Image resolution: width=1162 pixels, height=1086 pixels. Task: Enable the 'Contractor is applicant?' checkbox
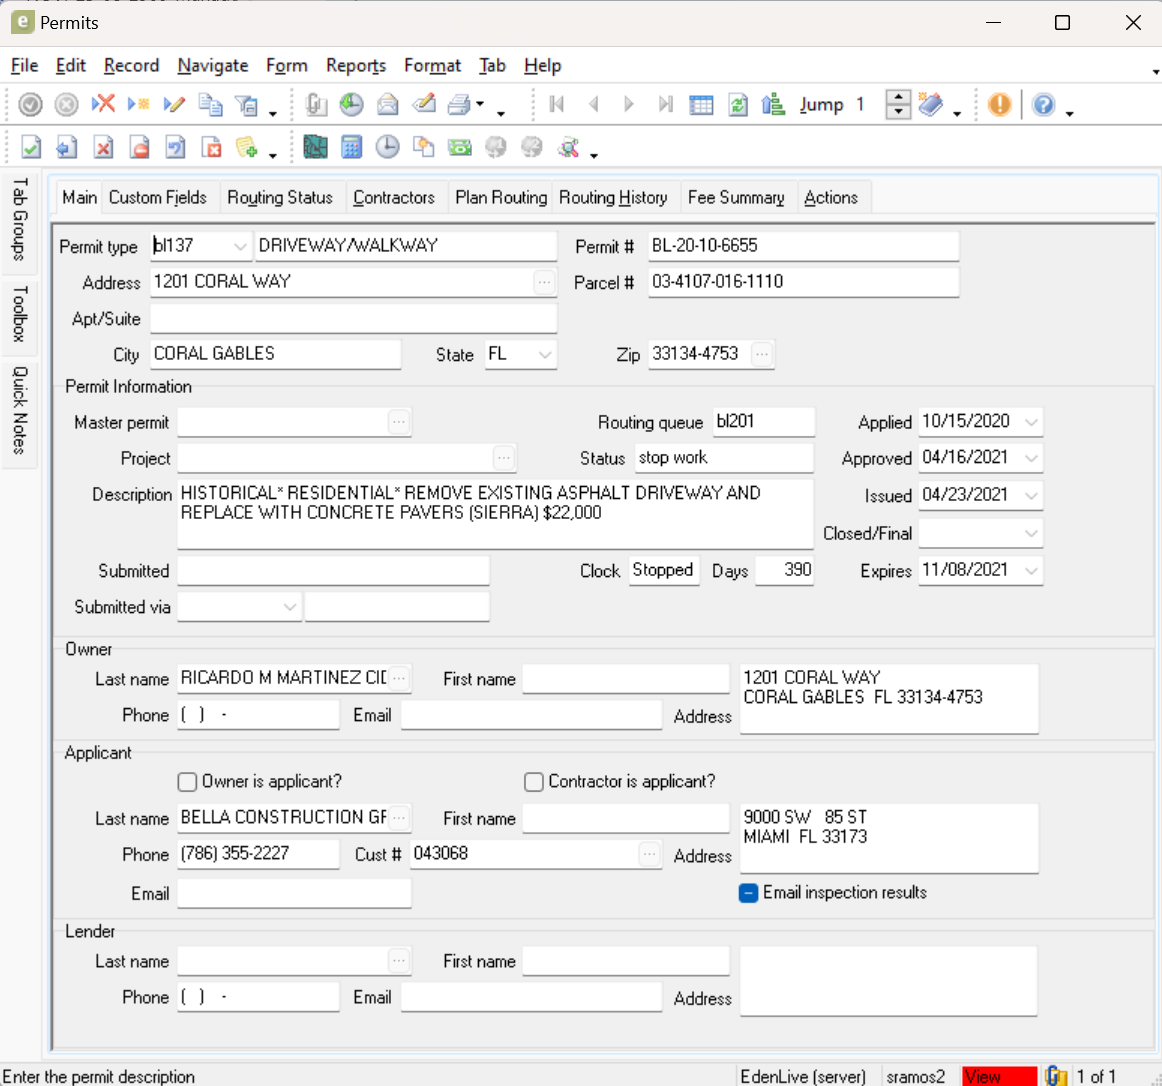coord(534,782)
